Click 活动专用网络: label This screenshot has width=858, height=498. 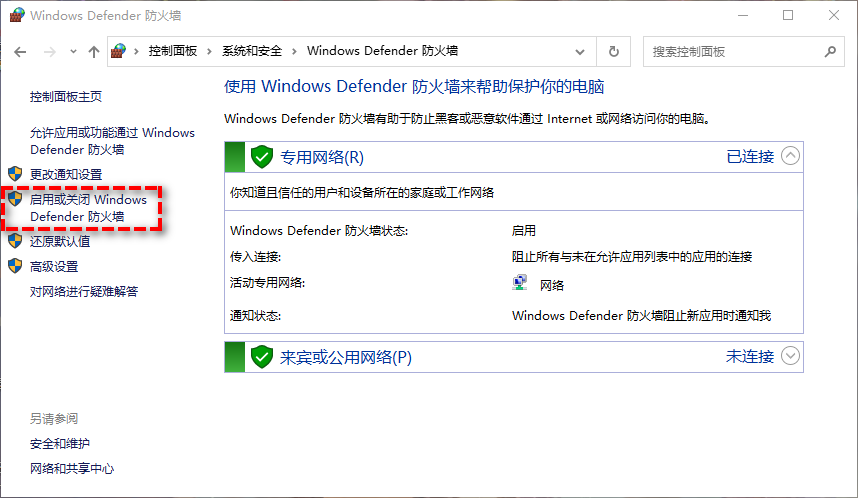click(268, 283)
